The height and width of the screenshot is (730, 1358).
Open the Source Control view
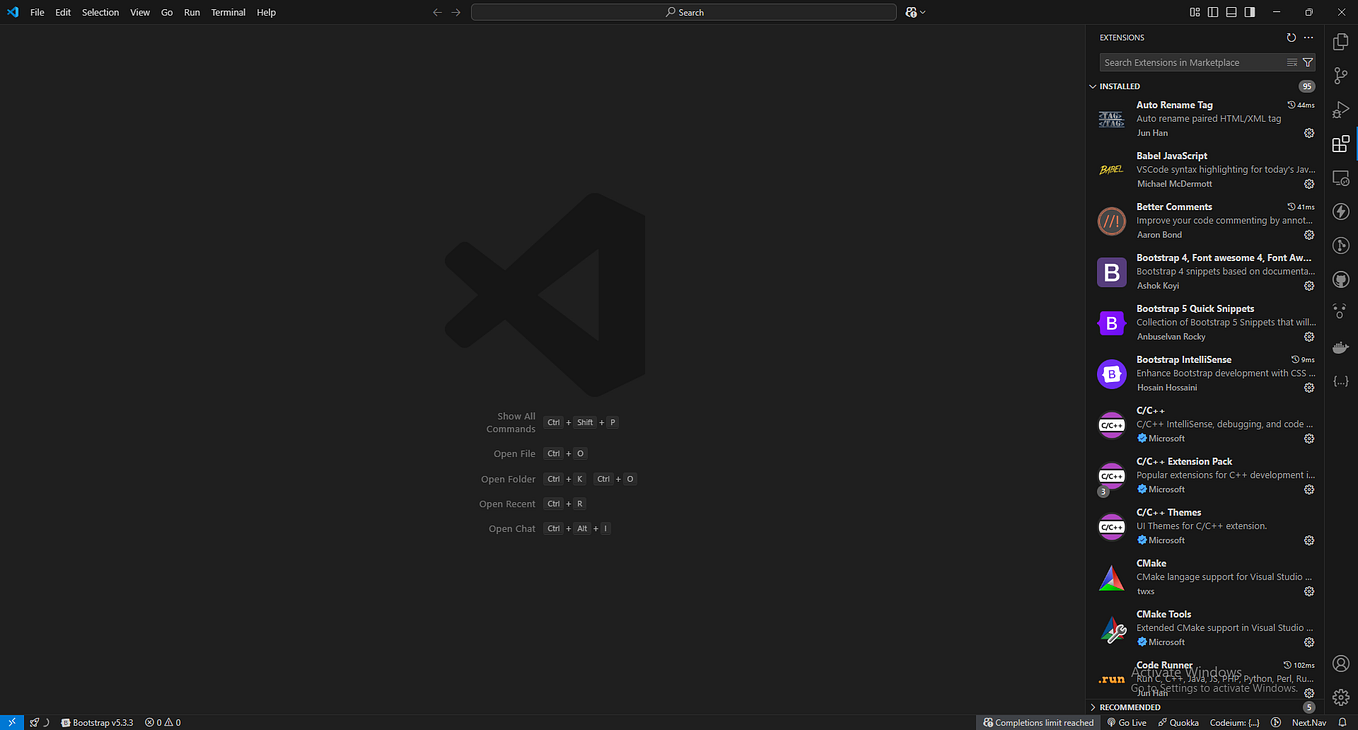tap(1340, 75)
